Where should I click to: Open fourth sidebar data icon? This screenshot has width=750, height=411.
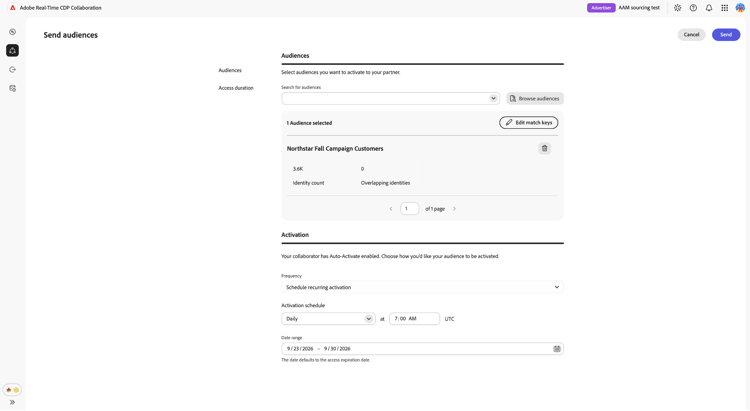(x=12, y=89)
